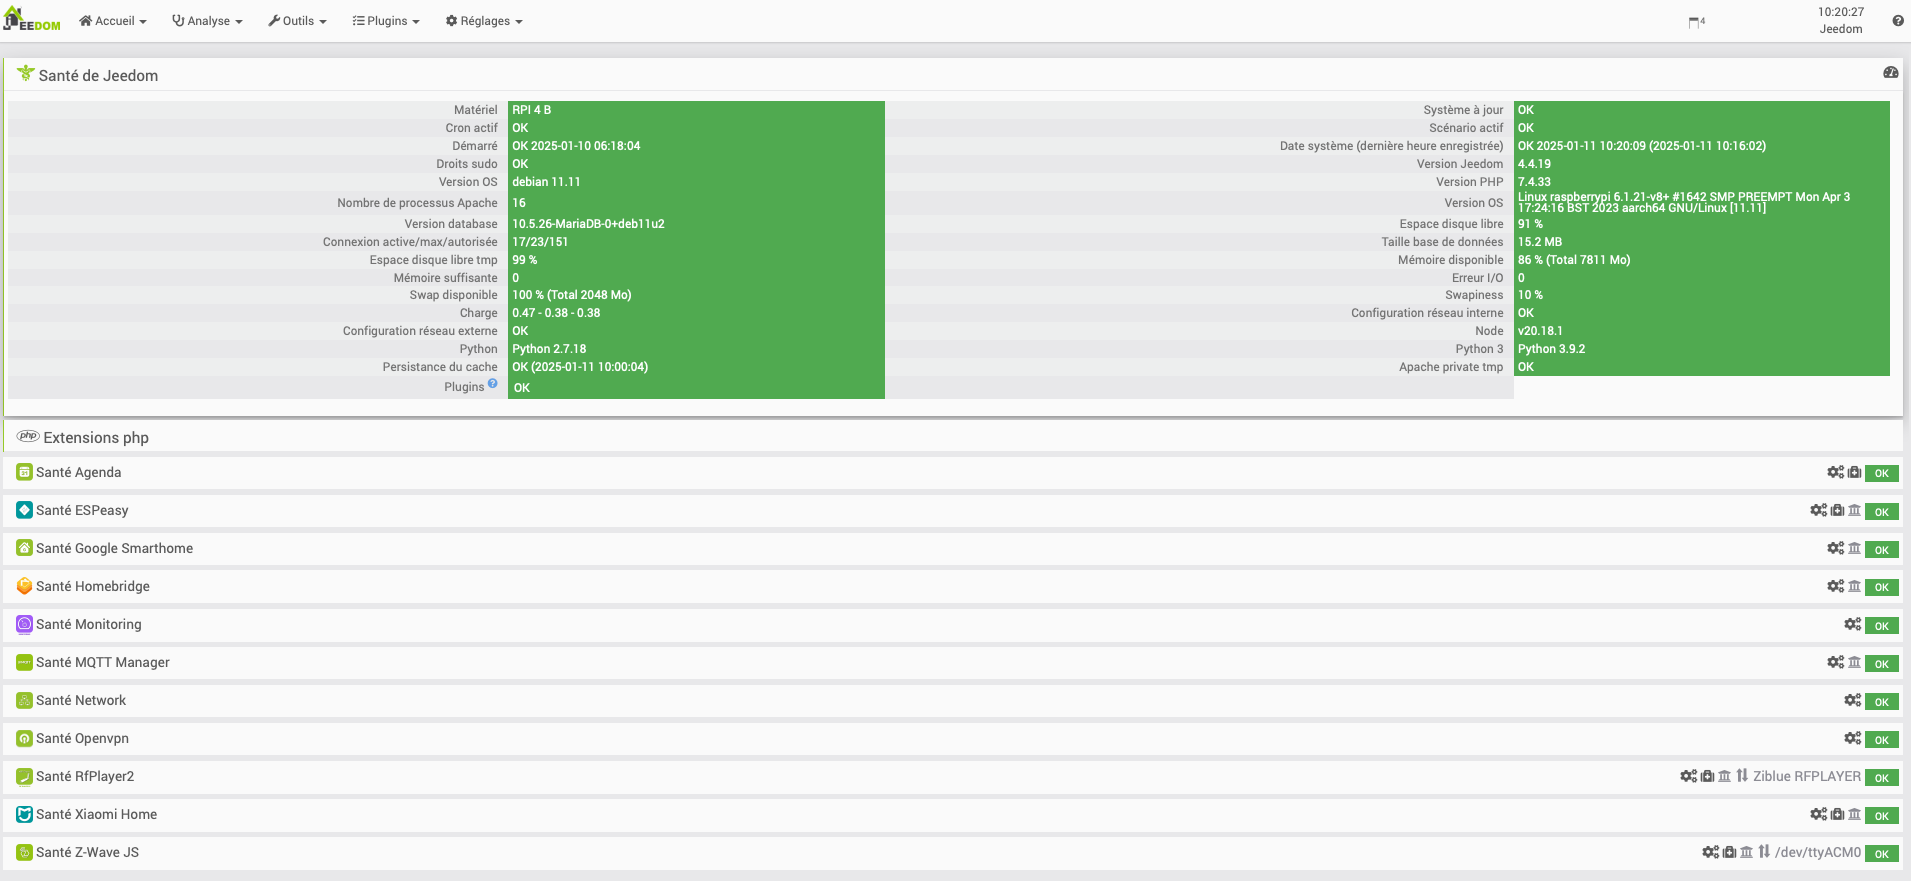Open the messages icon showing 4
This screenshot has height=881, width=1911.
[x=1696, y=22]
